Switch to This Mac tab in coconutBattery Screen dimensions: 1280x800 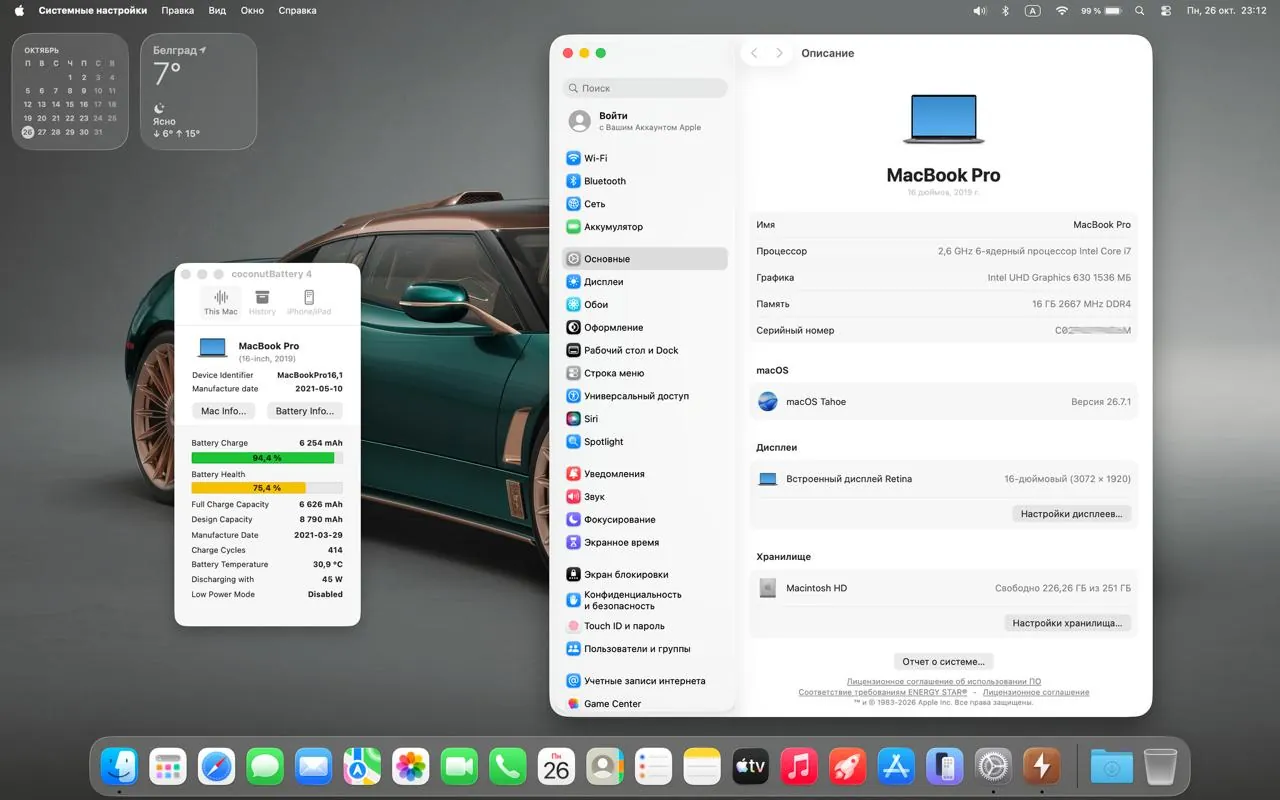(x=221, y=302)
